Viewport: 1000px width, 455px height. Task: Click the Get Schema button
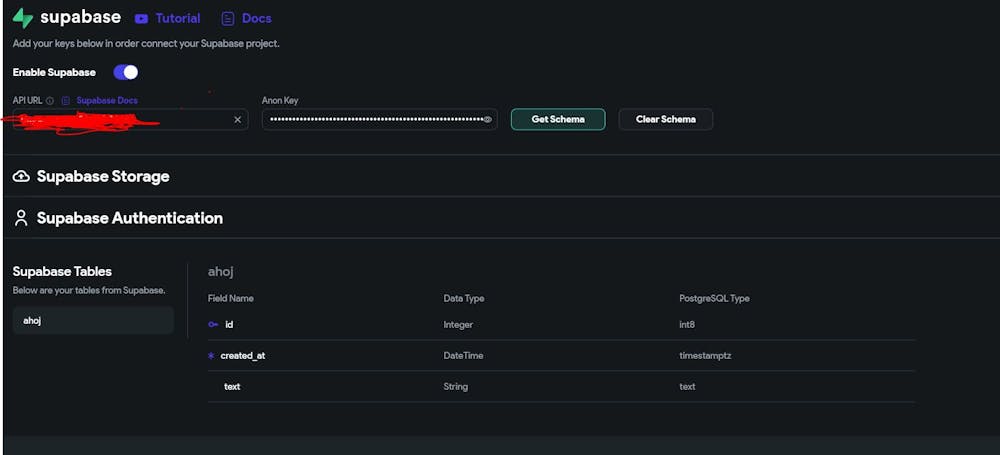pyautogui.click(x=558, y=119)
